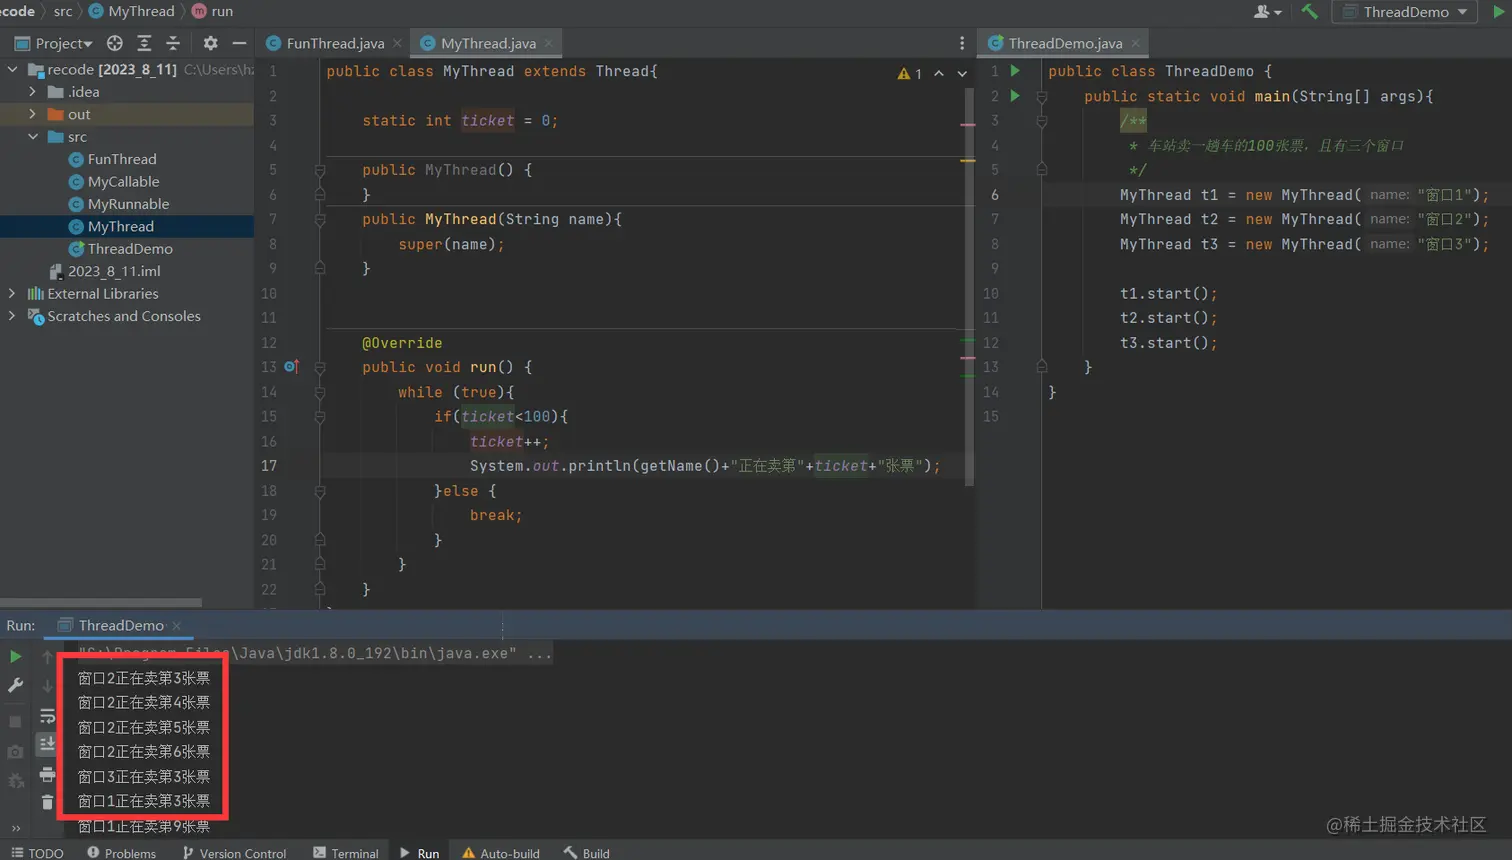Close the ThreadDemo.java editor tab
Viewport: 1512px width, 860px height.
(1135, 43)
